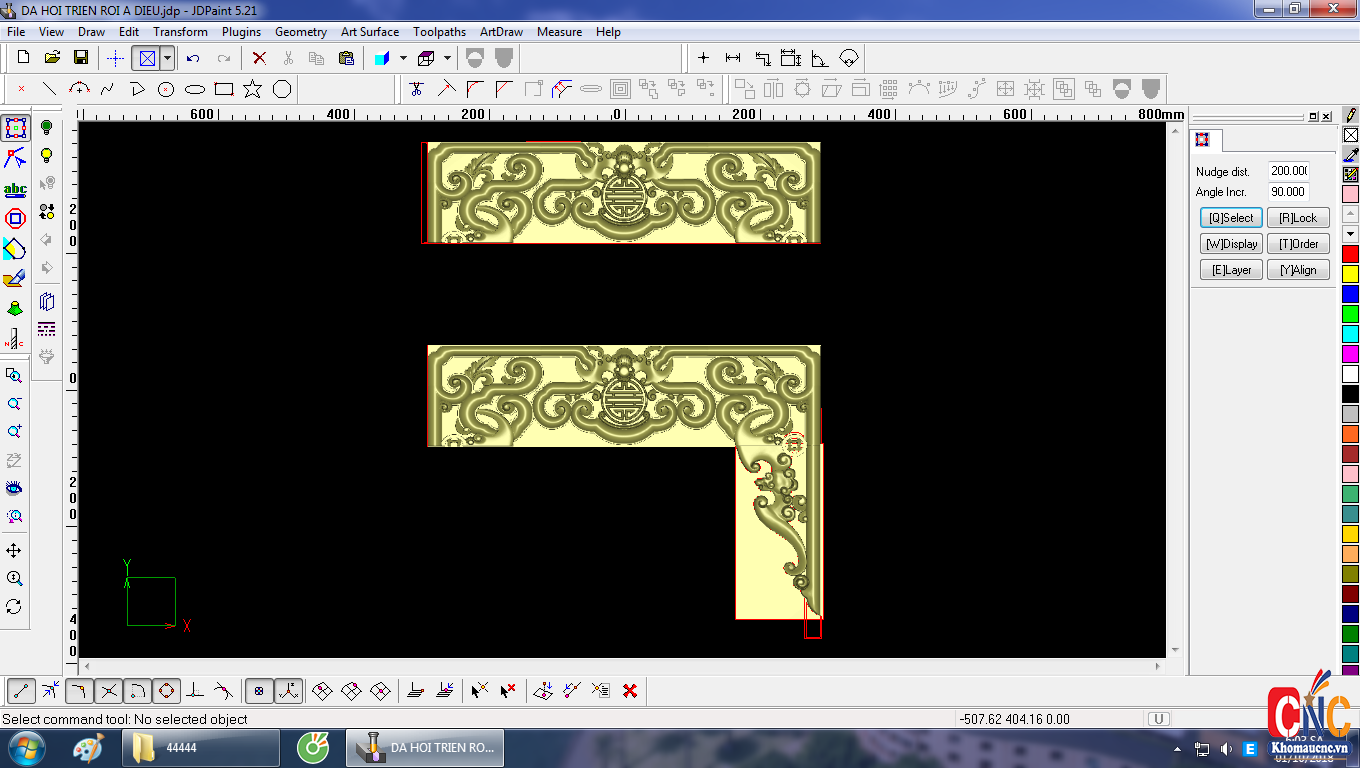This screenshot has width=1360, height=768.
Task: Click the [E]Layer button
Action: click(x=1231, y=270)
